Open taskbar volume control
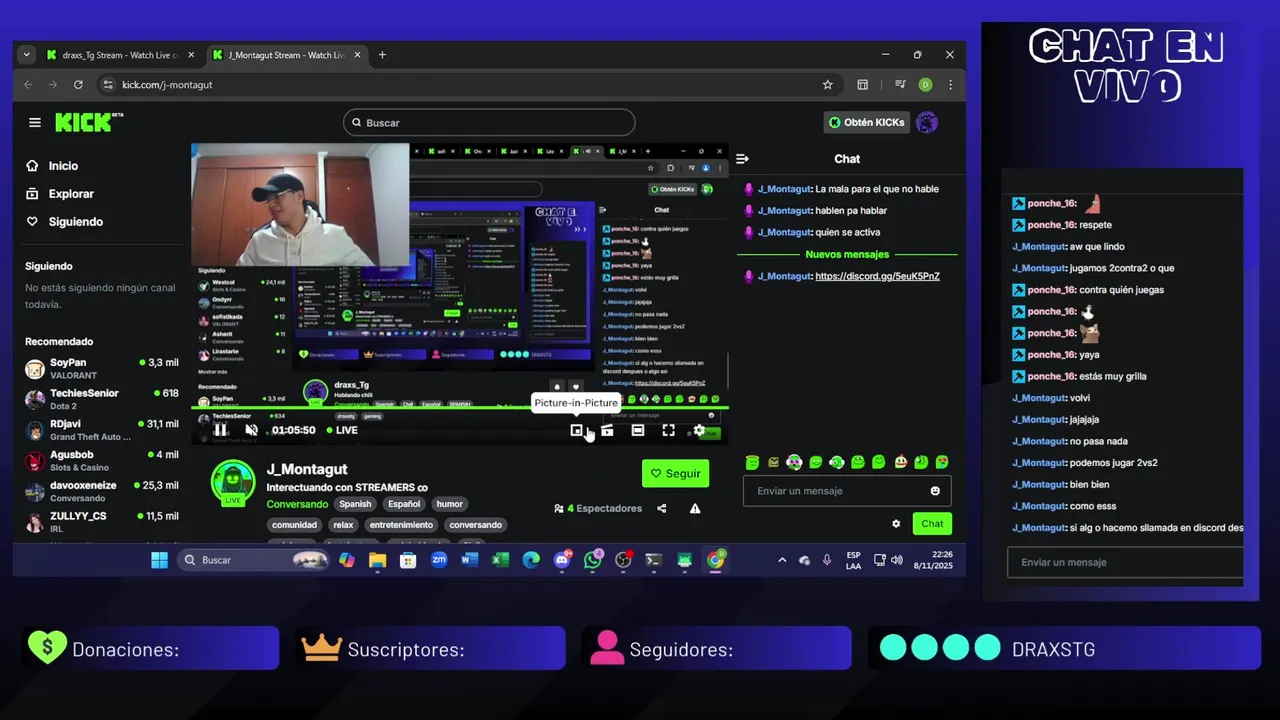Viewport: 1280px width, 720px height. tap(897, 560)
